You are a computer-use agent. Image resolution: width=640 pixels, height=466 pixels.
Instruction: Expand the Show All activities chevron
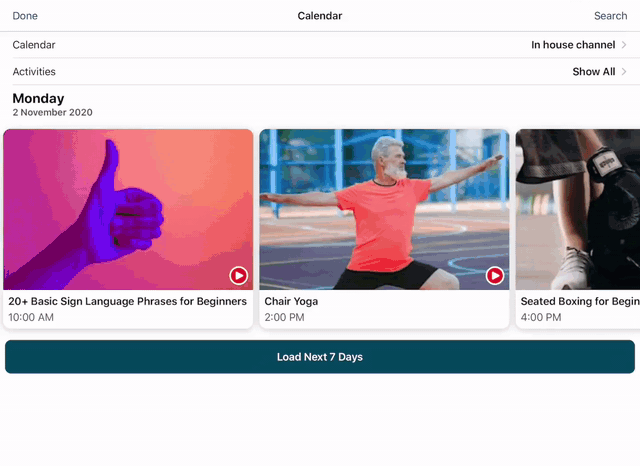click(x=624, y=71)
